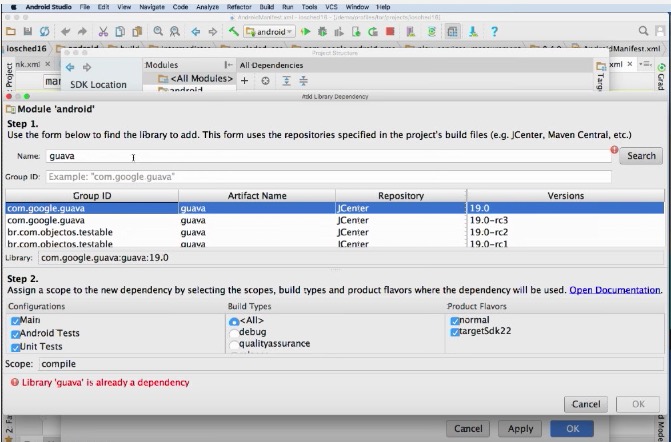Click the Undo arrow in the toolbar

pyautogui.click(x=65, y=32)
